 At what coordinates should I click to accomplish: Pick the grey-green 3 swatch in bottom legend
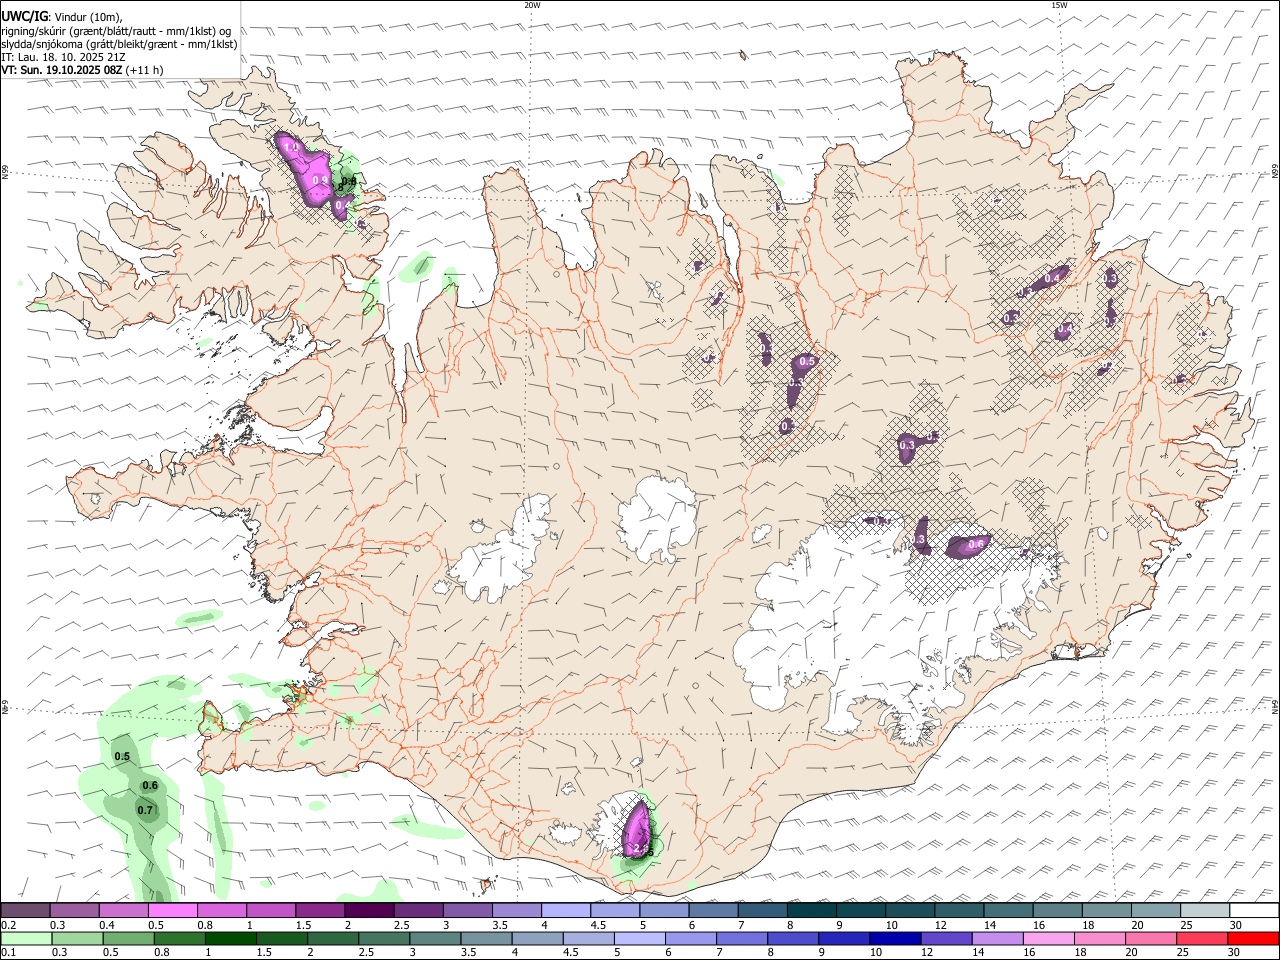[x=435, y=938]
